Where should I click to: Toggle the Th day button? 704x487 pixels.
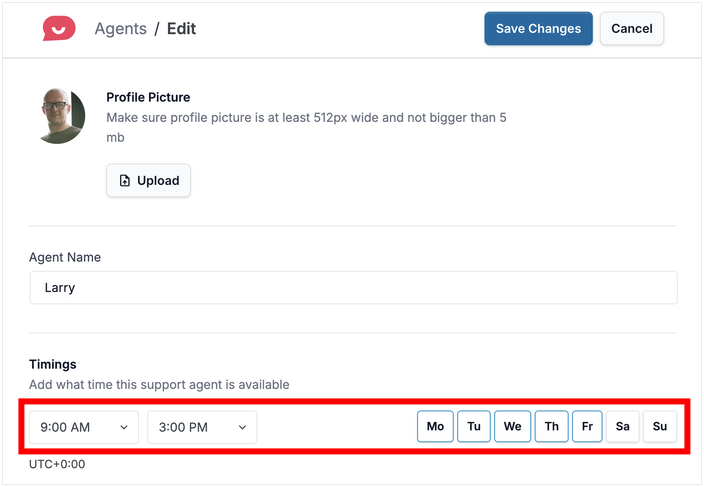coord(551,427)
